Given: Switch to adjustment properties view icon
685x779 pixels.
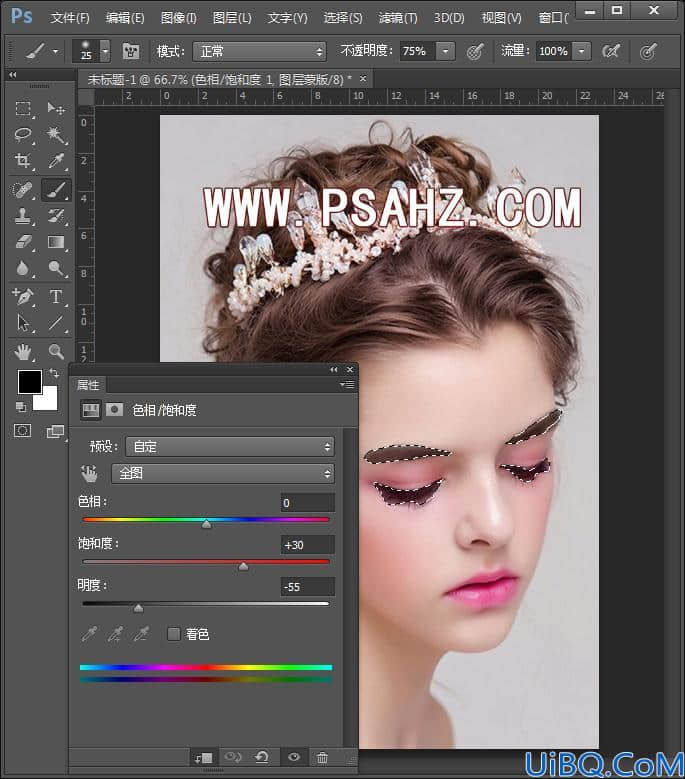Looking at the screenshot, I should [90, 410].
